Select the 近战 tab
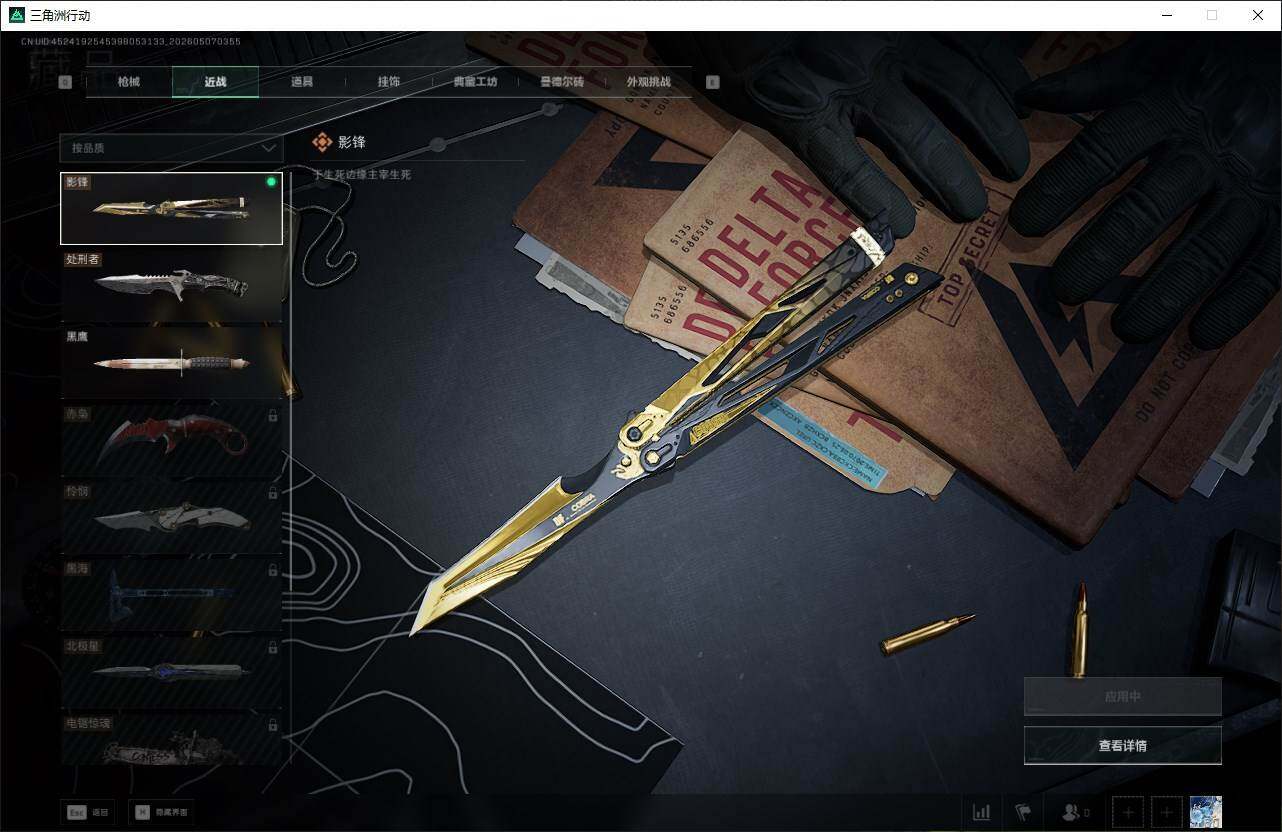The height and width of the screenshot is (832, 1282). tap(215, 82)
